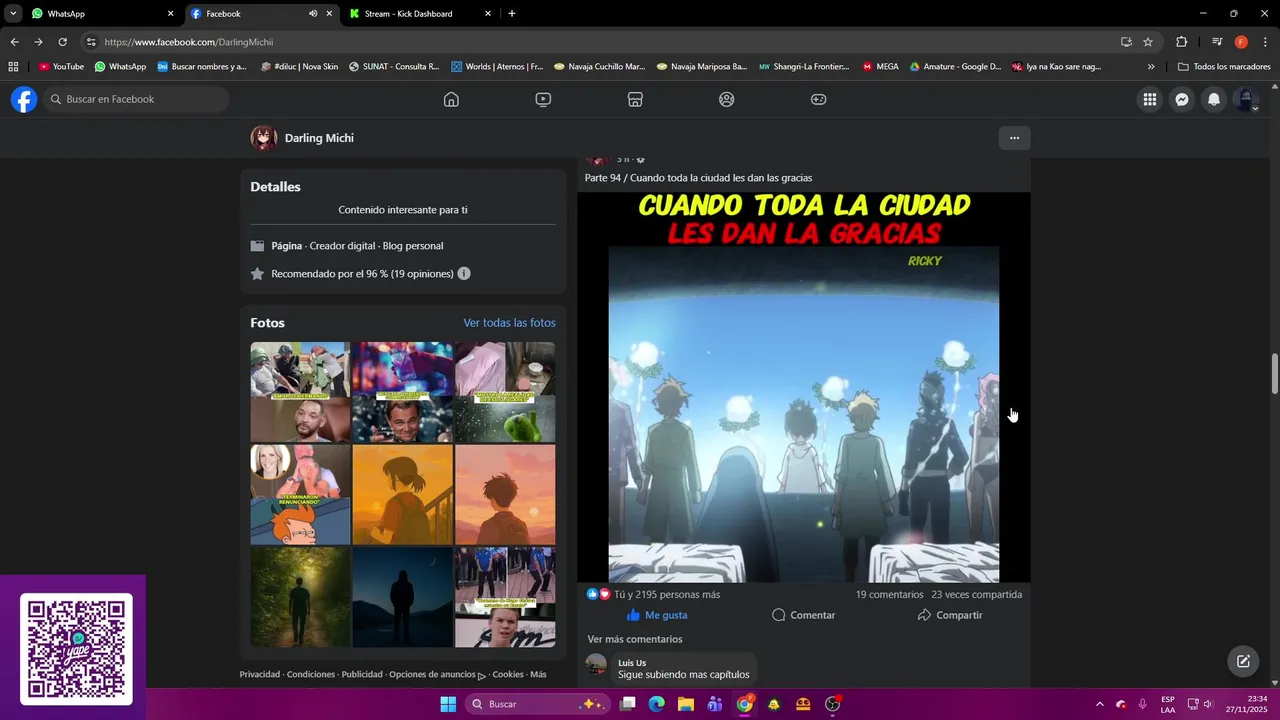The width and height of the screenshot is (1280, 720).
Task: Open Luis Us commenter profile
Action: pyautogui.click(x=632, y=663)
